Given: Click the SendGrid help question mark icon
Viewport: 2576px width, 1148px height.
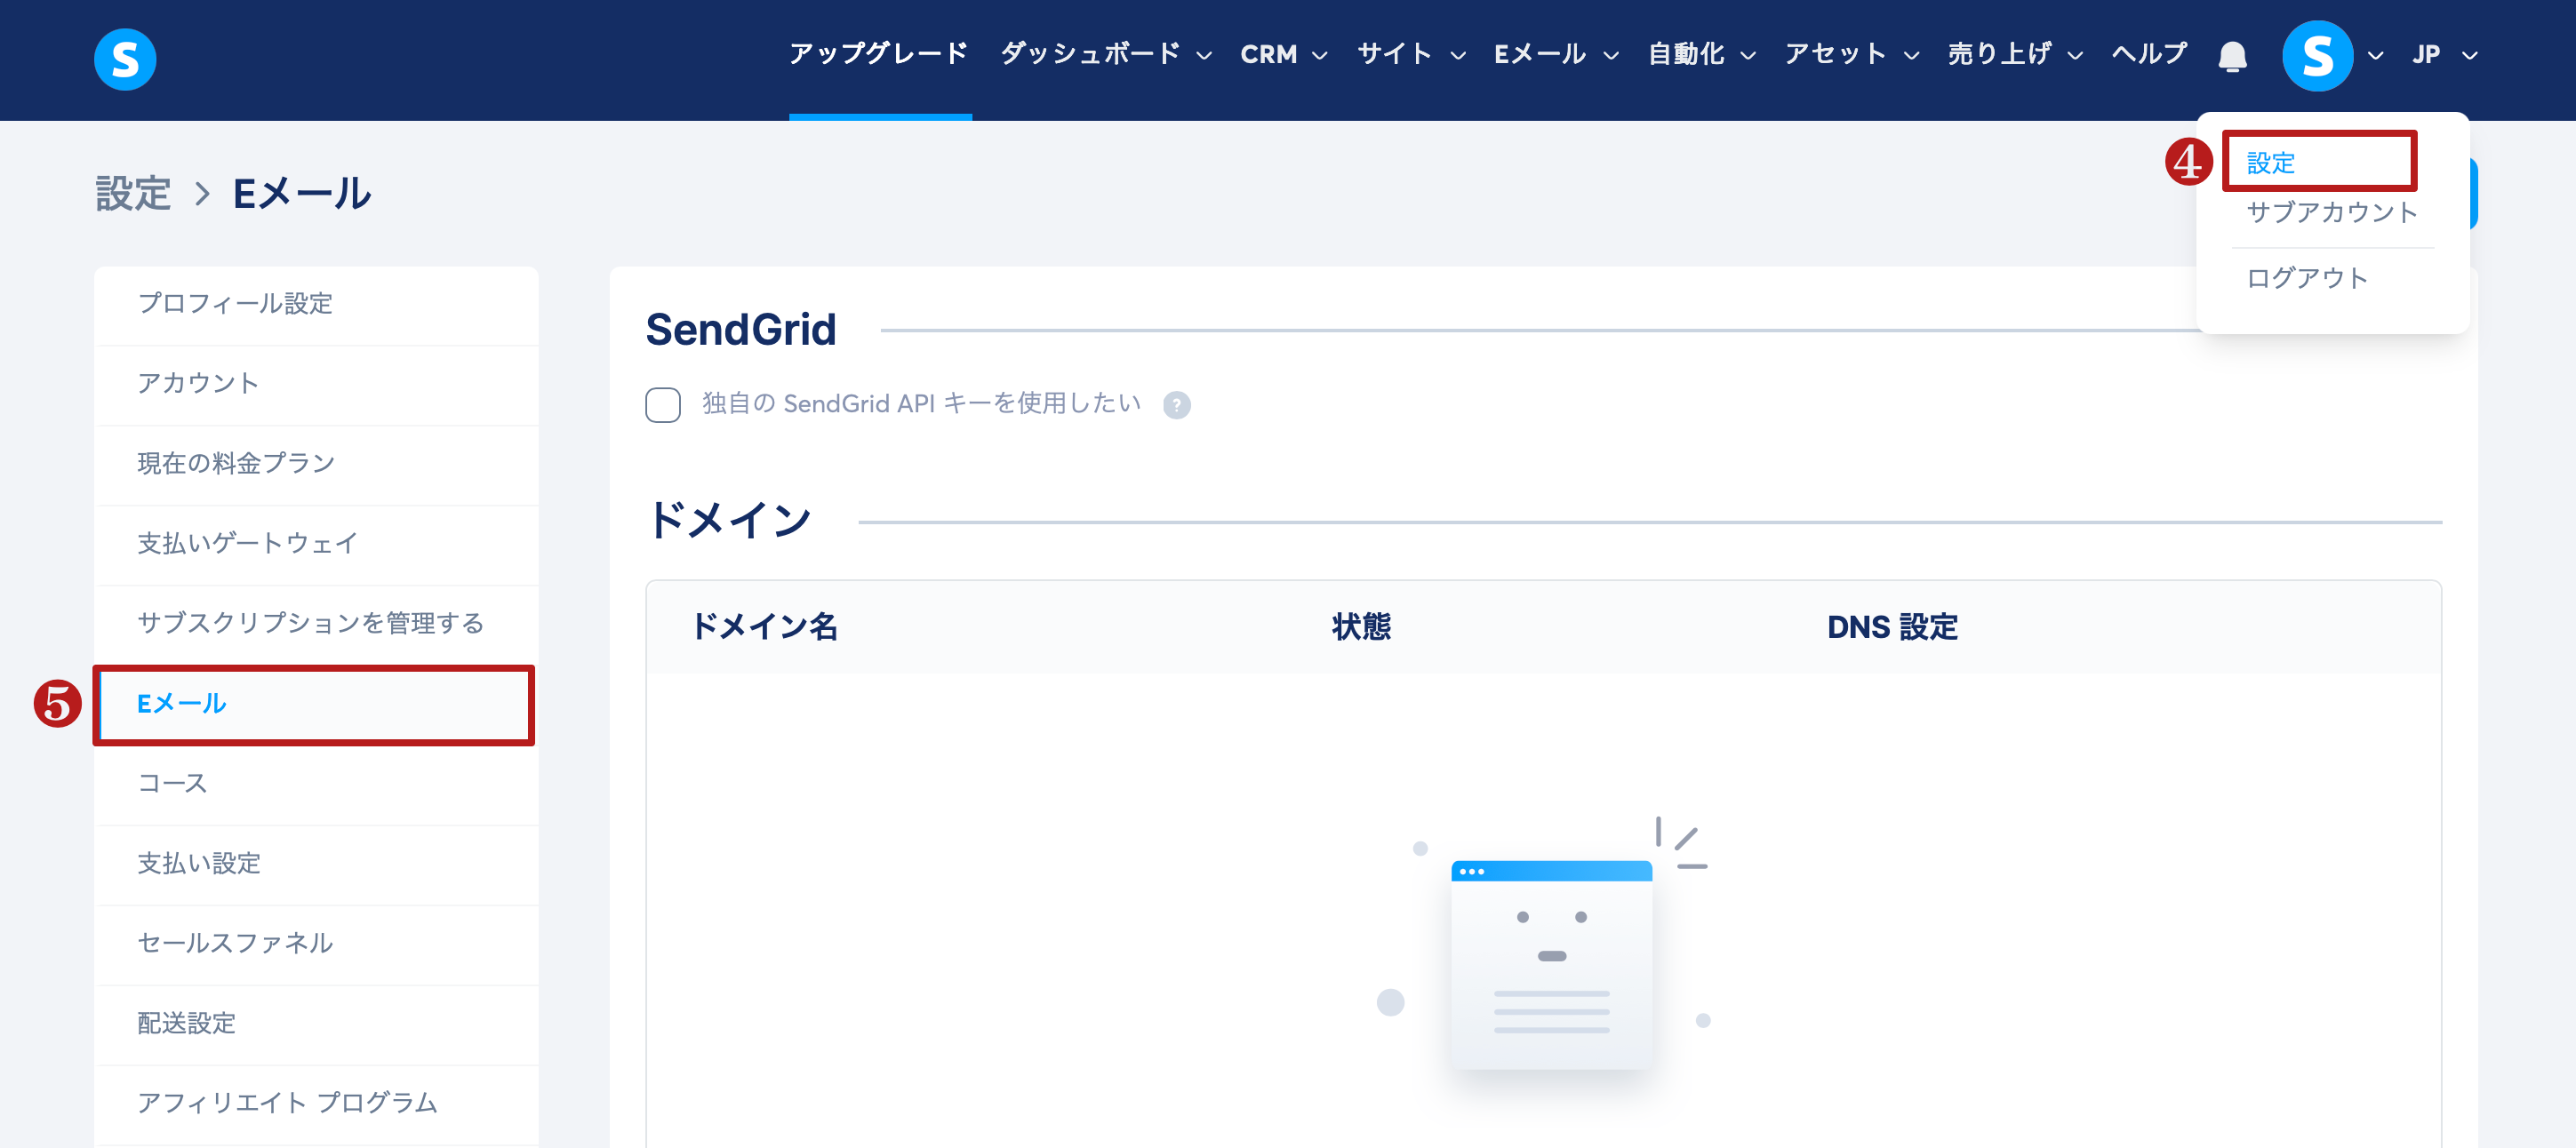Looking at the screenshot, I should click(x=1176, y=405).
